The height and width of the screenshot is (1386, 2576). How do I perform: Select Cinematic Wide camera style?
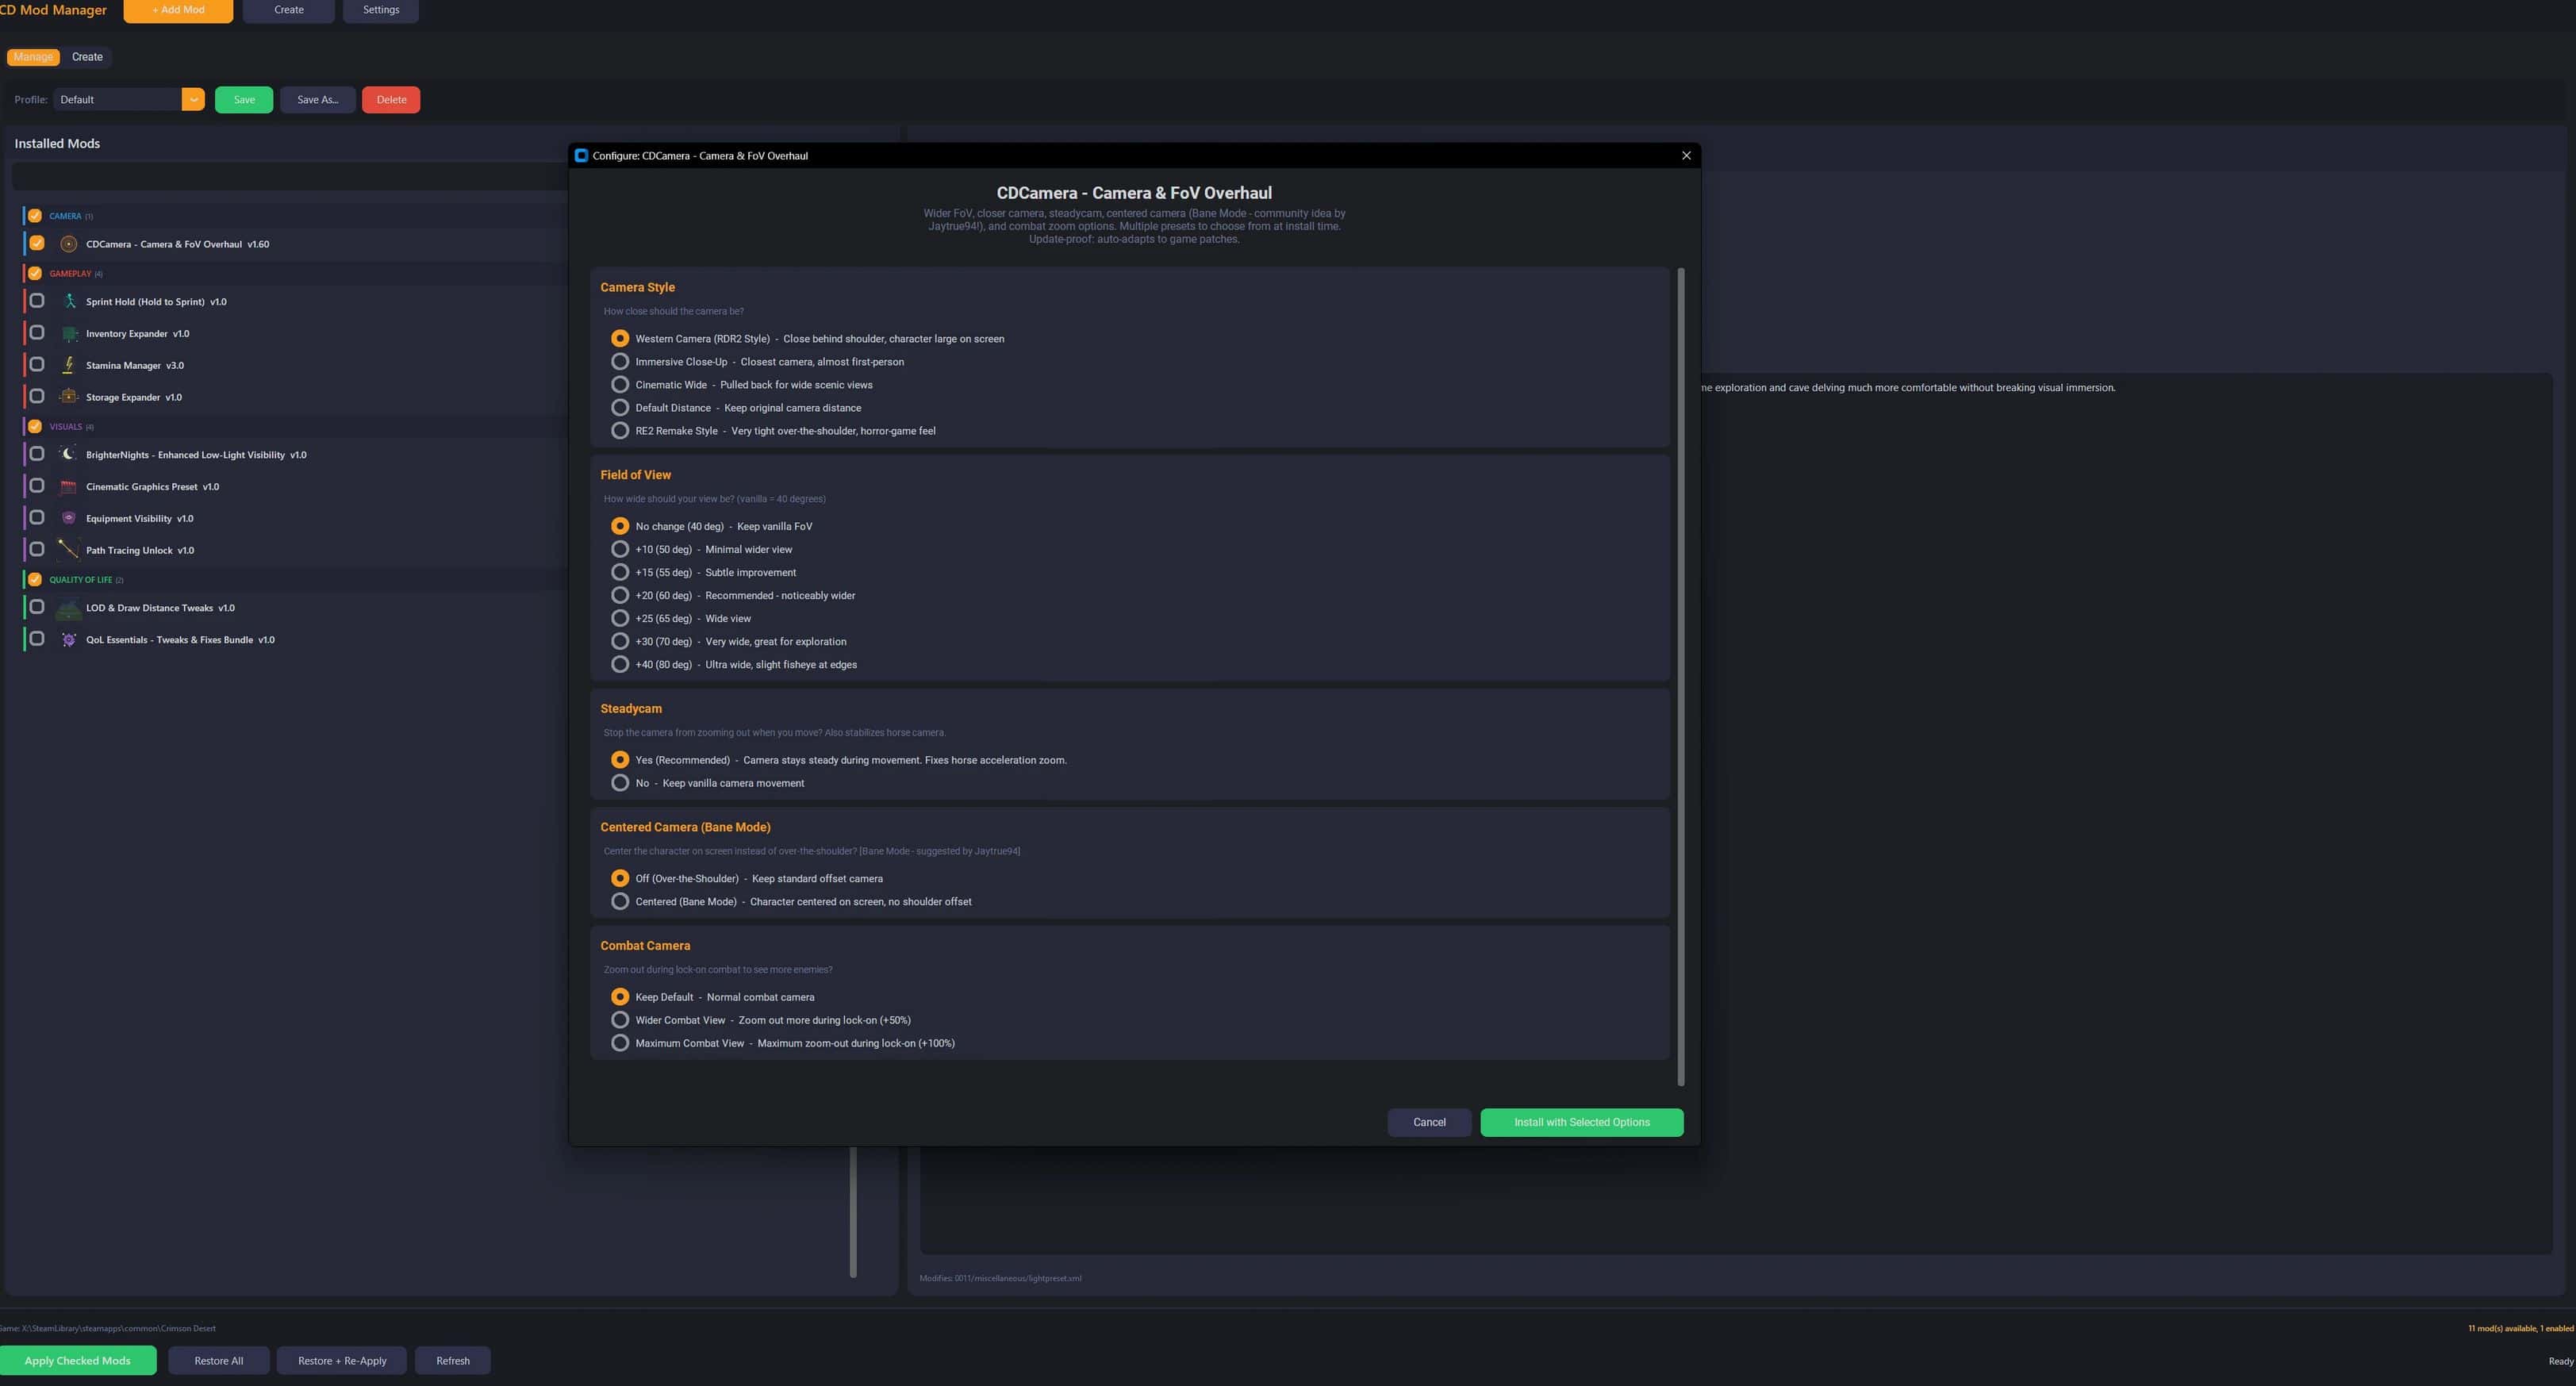[x=620, y=385]
